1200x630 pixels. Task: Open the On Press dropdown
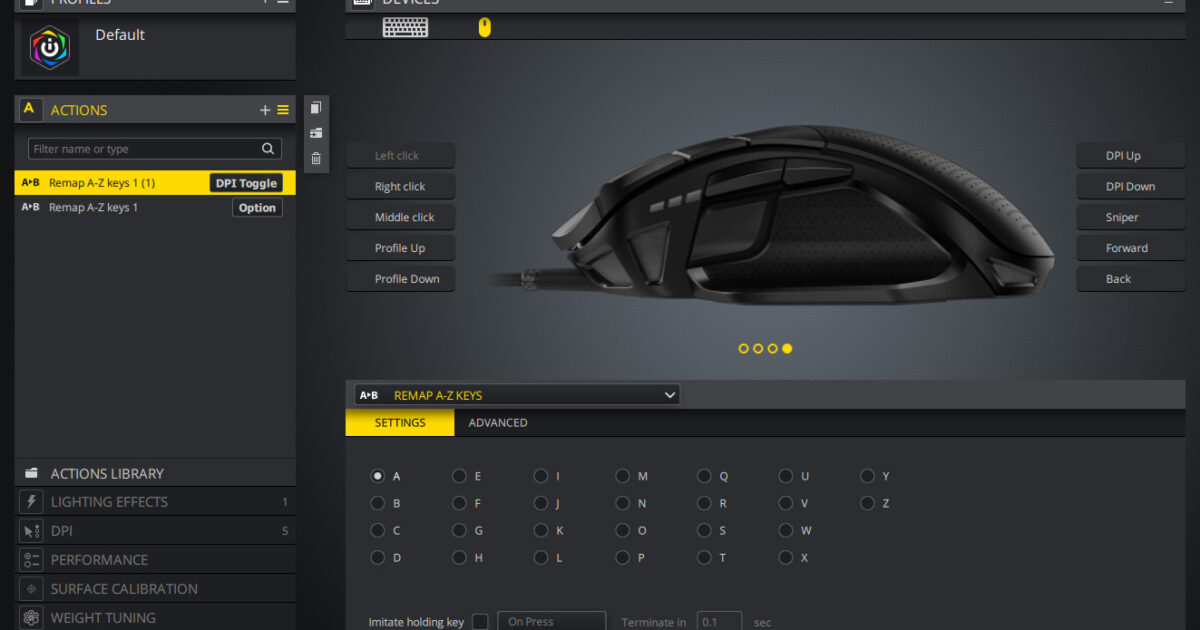551,621
